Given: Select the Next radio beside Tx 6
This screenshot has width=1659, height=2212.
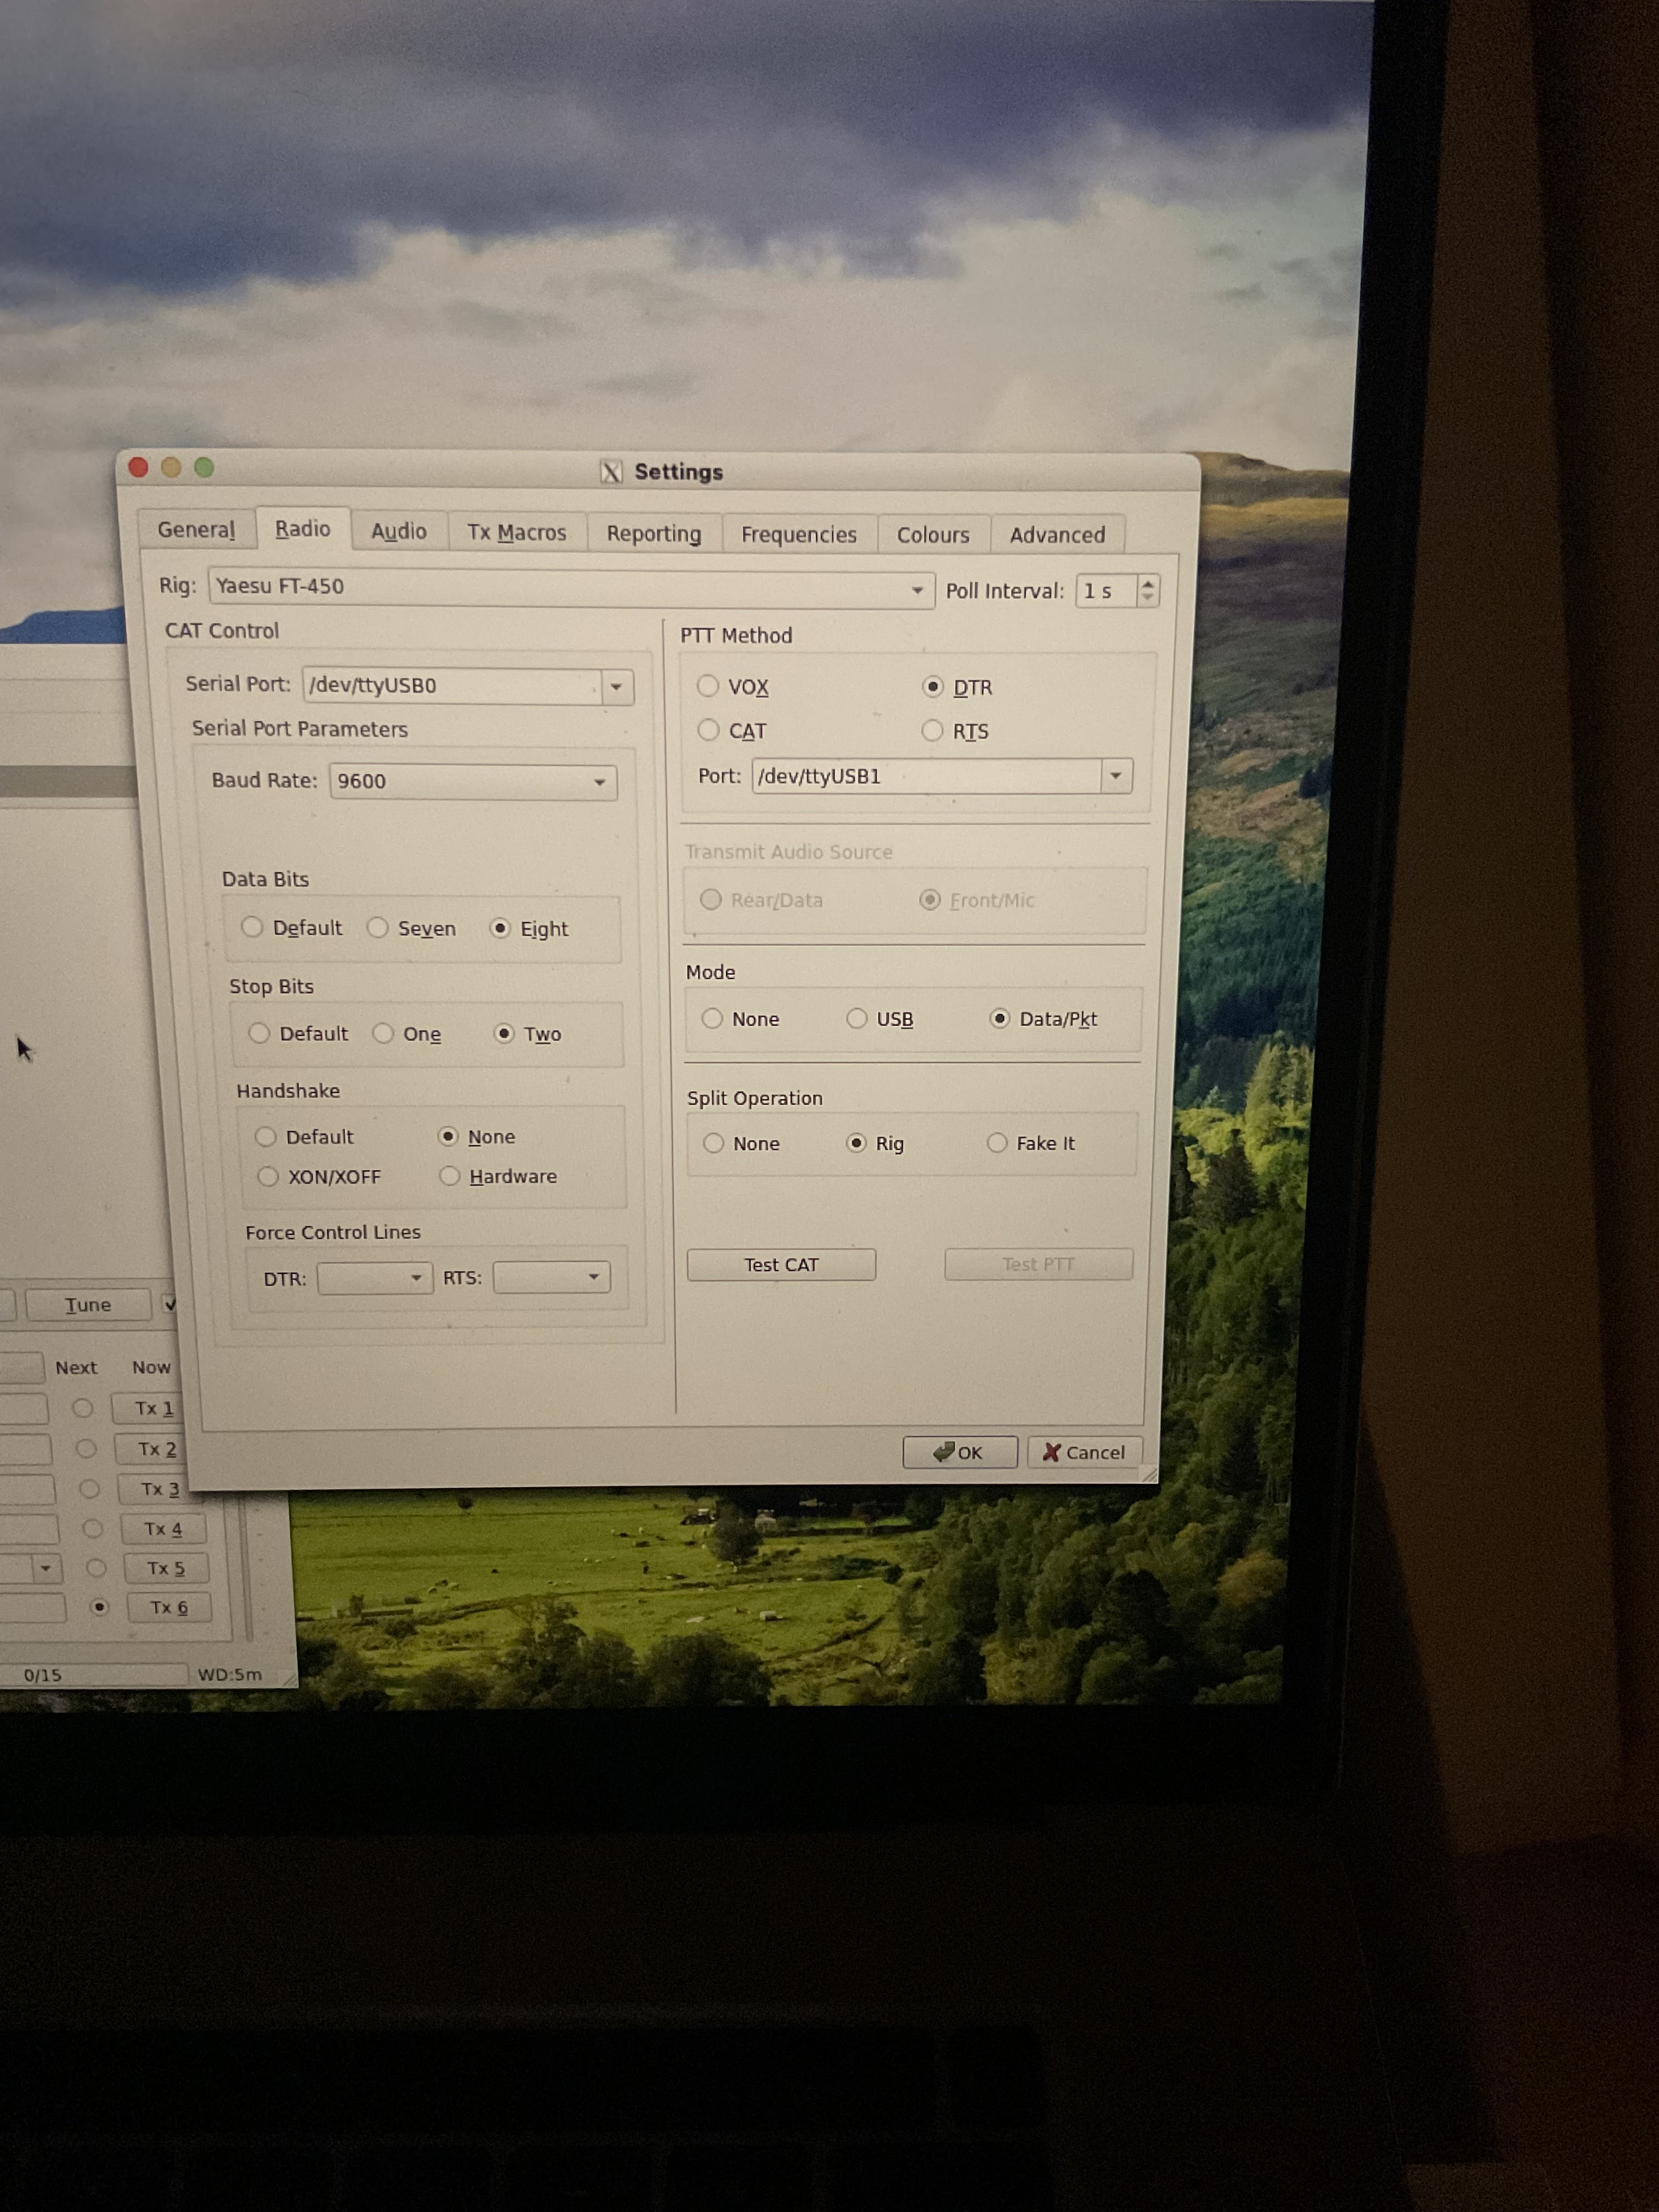Looking at the screenshot, I should point(99,1607).
